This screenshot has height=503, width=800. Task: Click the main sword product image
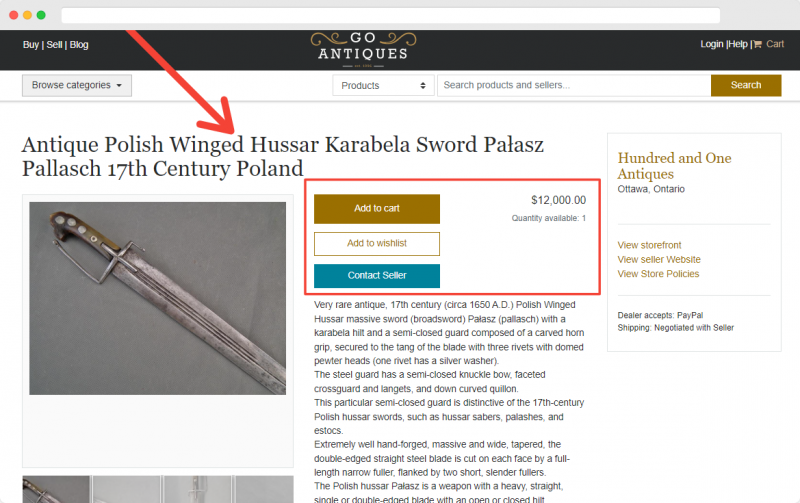pos(157,298)
